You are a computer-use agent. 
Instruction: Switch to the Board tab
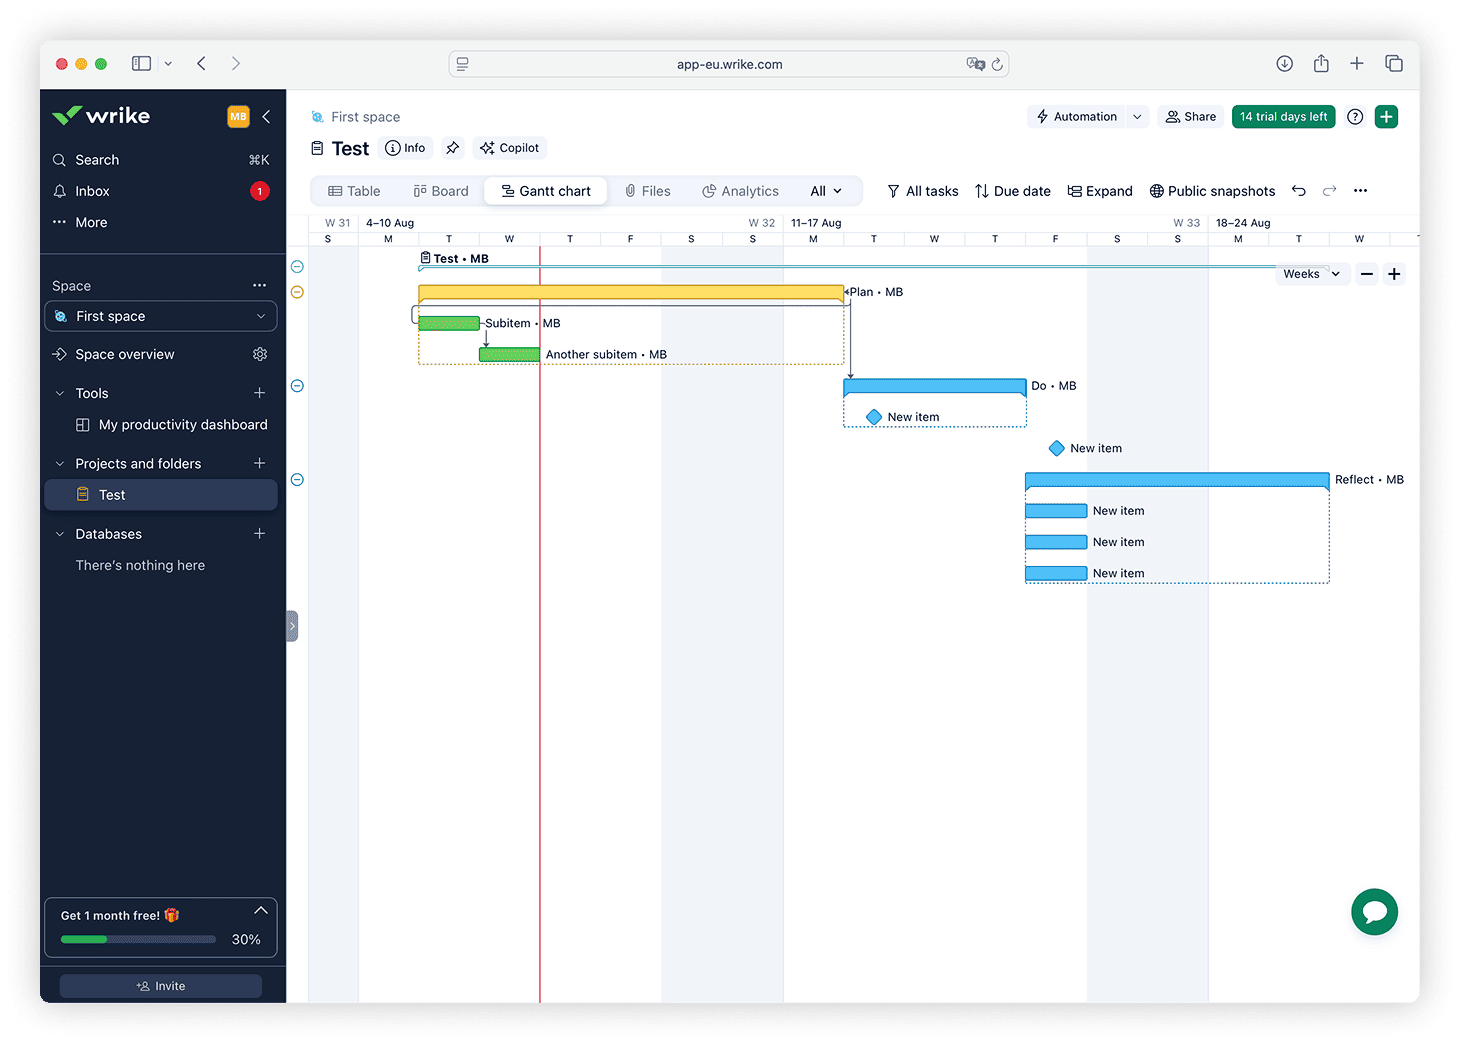pyautogui.click(x=440, y=190)
